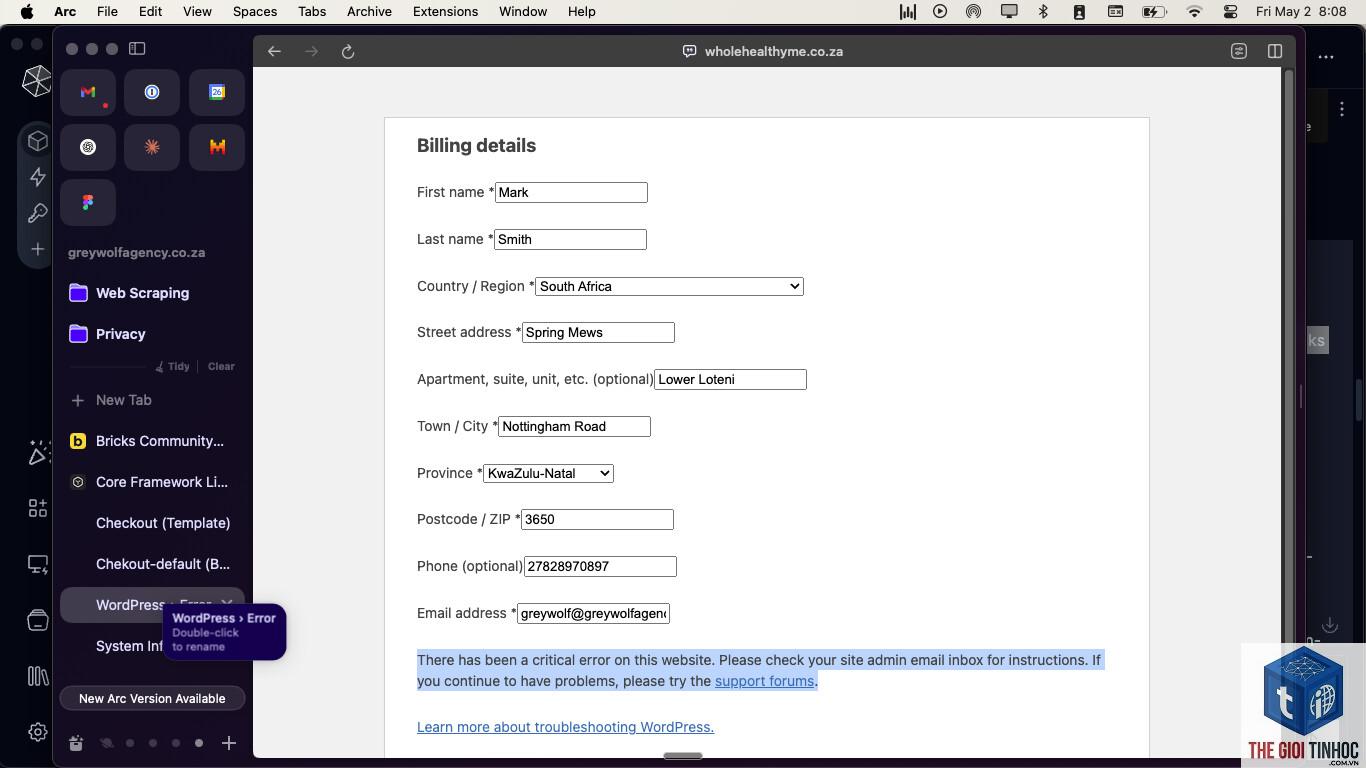This screenshot has height=768, width=1366.
Task: Click the Email address input field
Action: 593,613
